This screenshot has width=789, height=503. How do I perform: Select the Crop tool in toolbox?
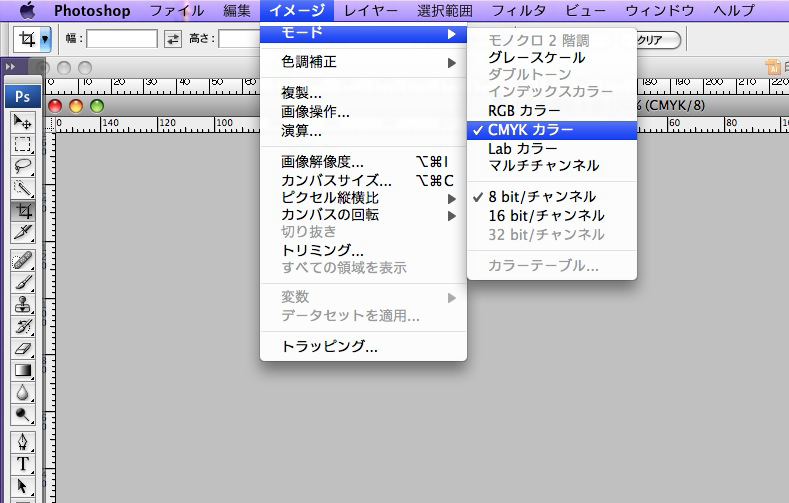[23, 210]
